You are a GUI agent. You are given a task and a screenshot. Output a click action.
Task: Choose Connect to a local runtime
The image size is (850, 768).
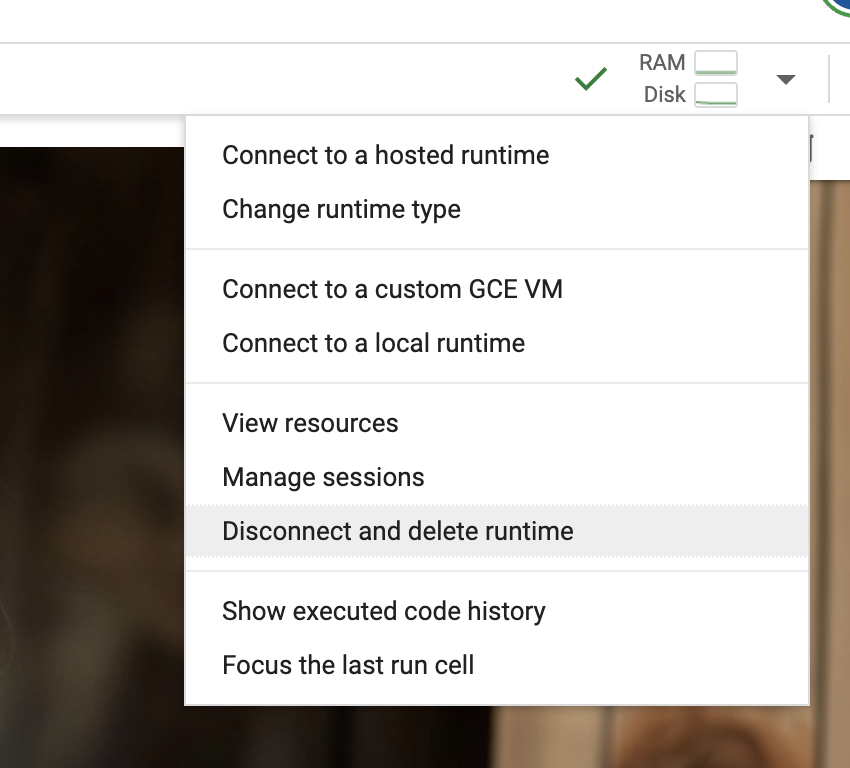tap(497, 343)
